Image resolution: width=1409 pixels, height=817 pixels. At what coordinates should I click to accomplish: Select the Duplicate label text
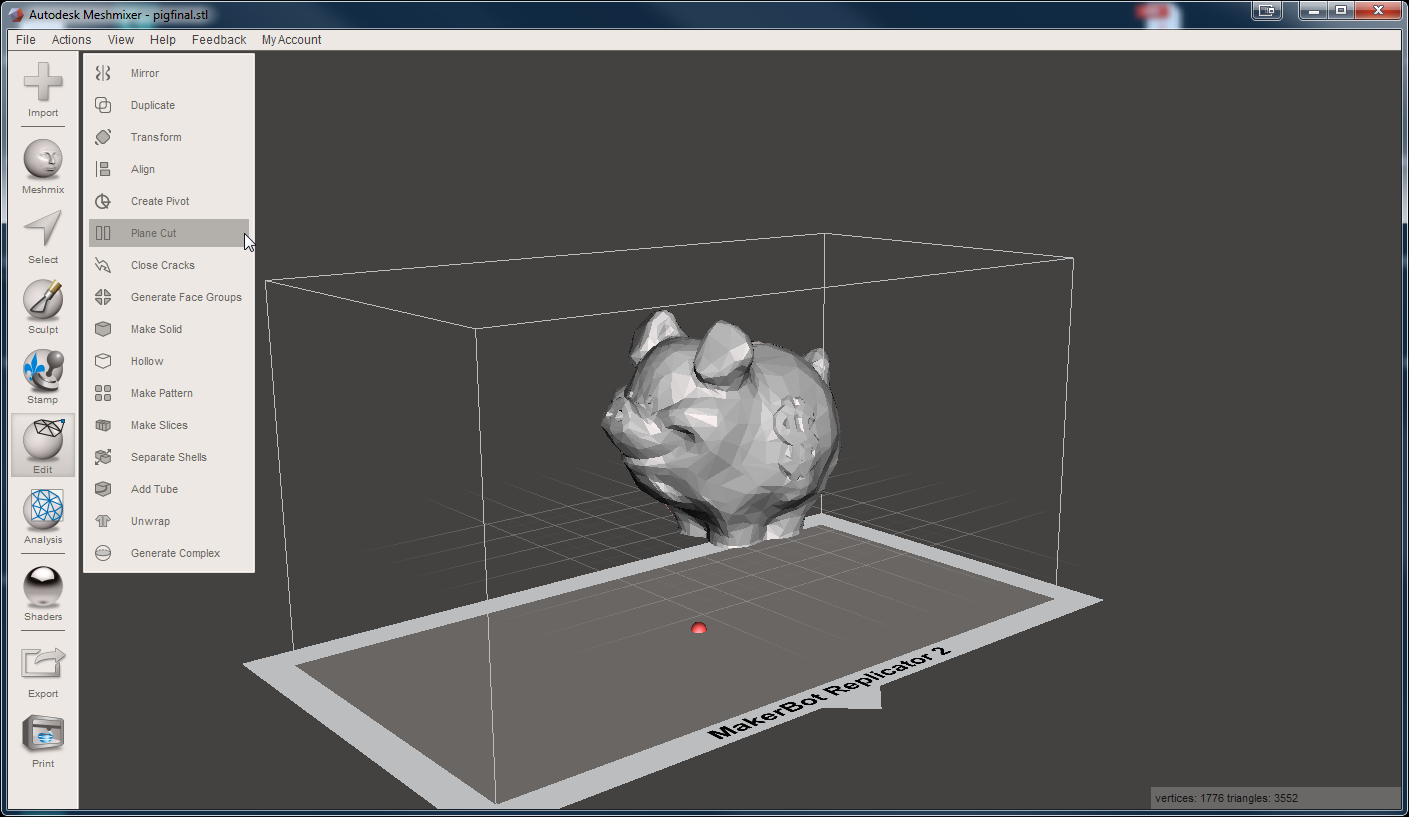click(153, 105)
